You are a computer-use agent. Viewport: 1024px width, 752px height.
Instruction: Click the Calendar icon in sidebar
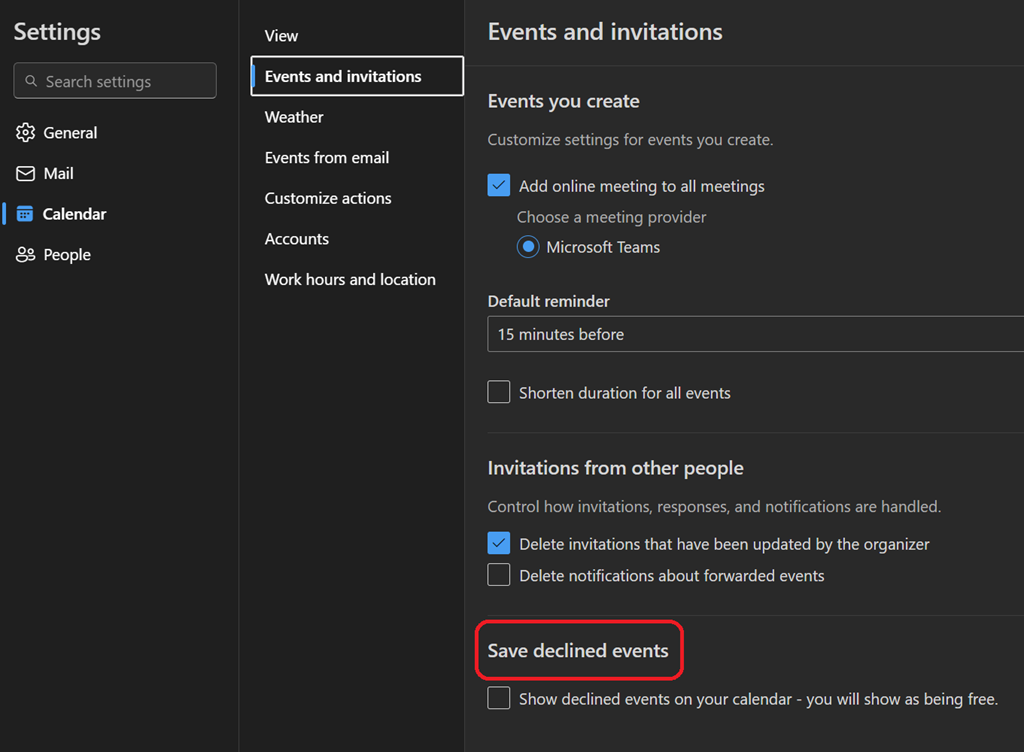[25, 214]
